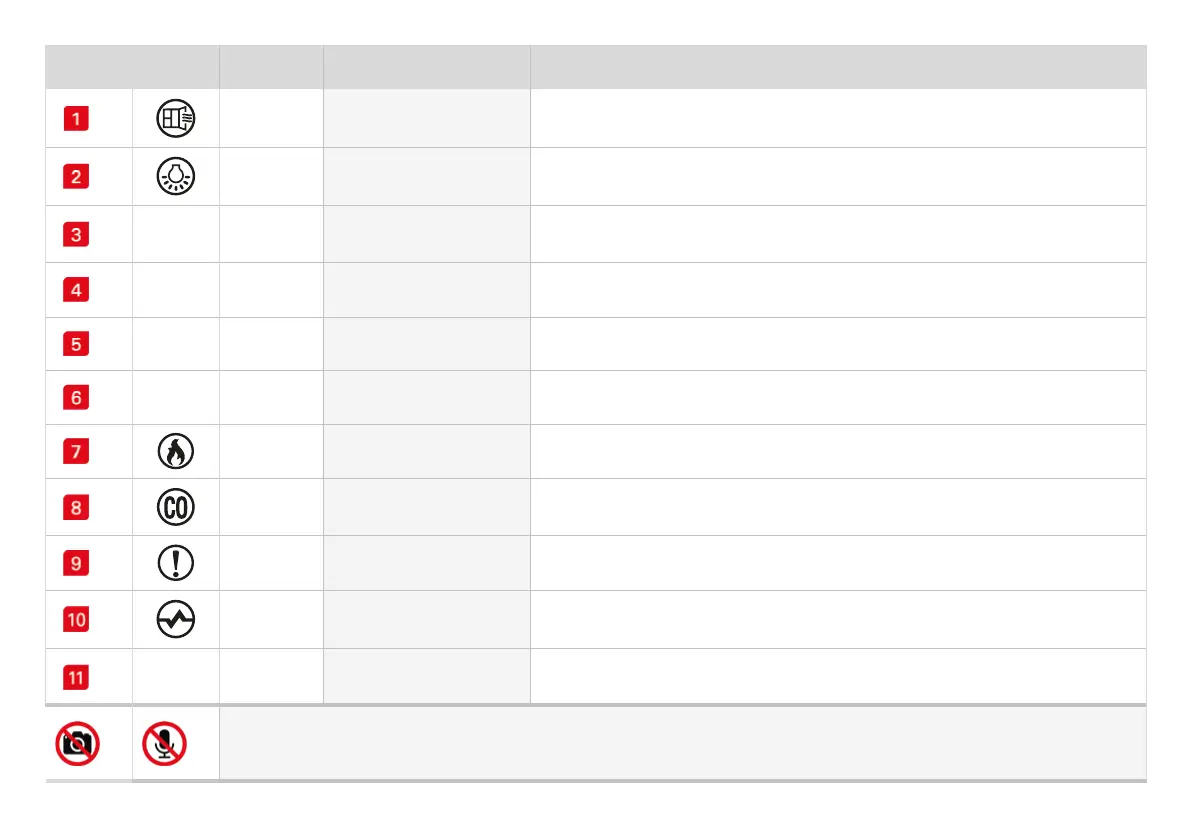Select the red number 4 badge
The image size is (1191, 839).
(x=77, y=291)
